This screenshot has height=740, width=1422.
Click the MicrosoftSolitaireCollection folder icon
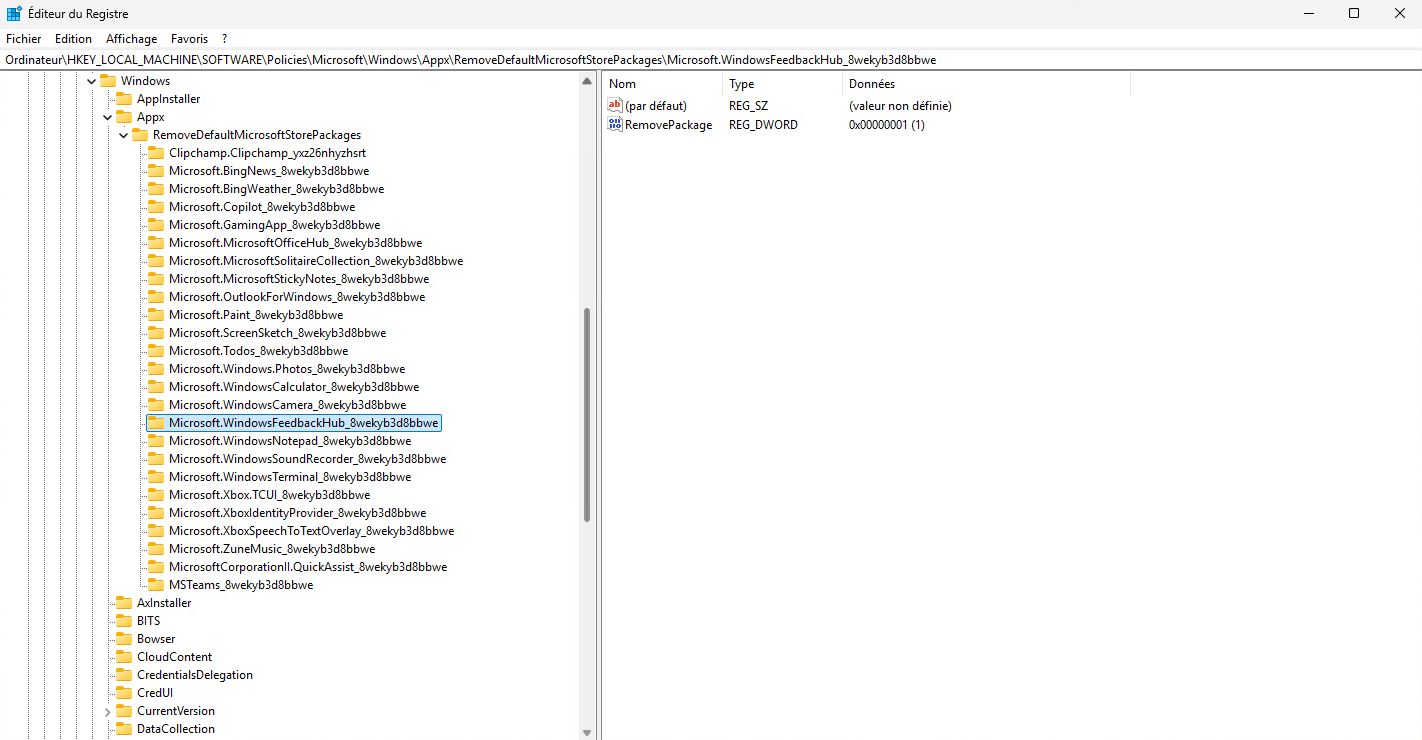click(x=156, y=261)
